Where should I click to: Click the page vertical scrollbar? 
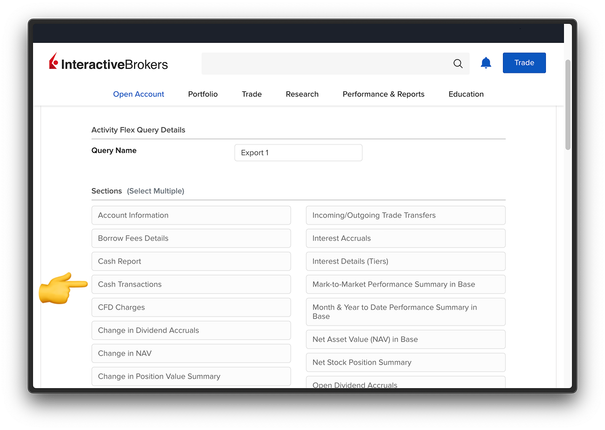tap(568, 104)
